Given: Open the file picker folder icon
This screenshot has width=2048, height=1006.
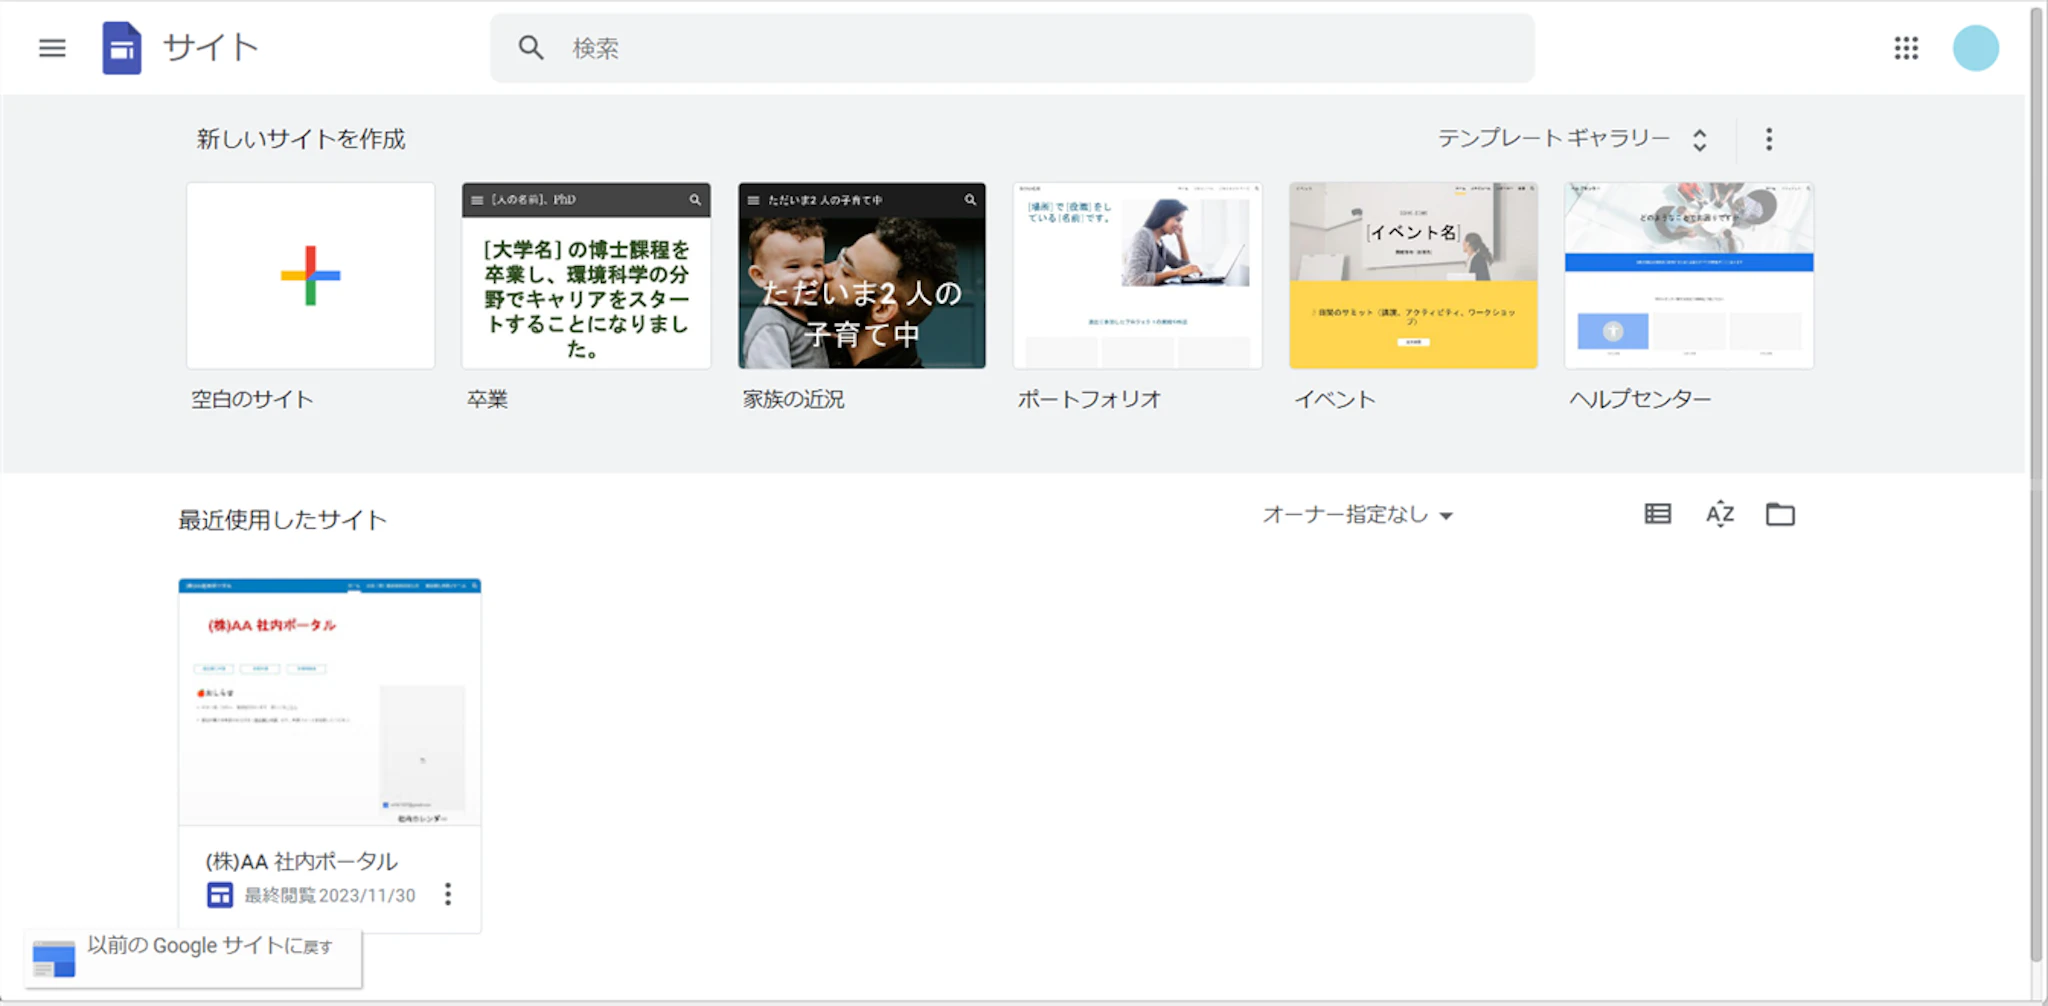Looking at the screenshot, I should click(x=1780, y=514).
